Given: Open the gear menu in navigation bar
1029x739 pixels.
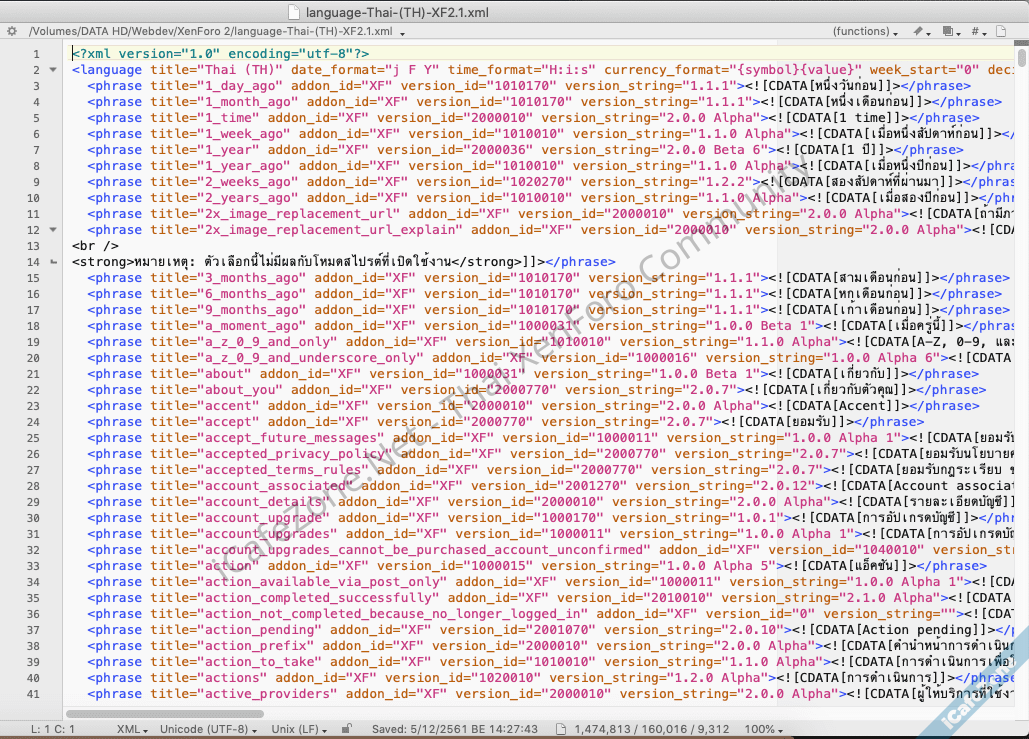Looking at the screenshot, I should pos(11,31).
